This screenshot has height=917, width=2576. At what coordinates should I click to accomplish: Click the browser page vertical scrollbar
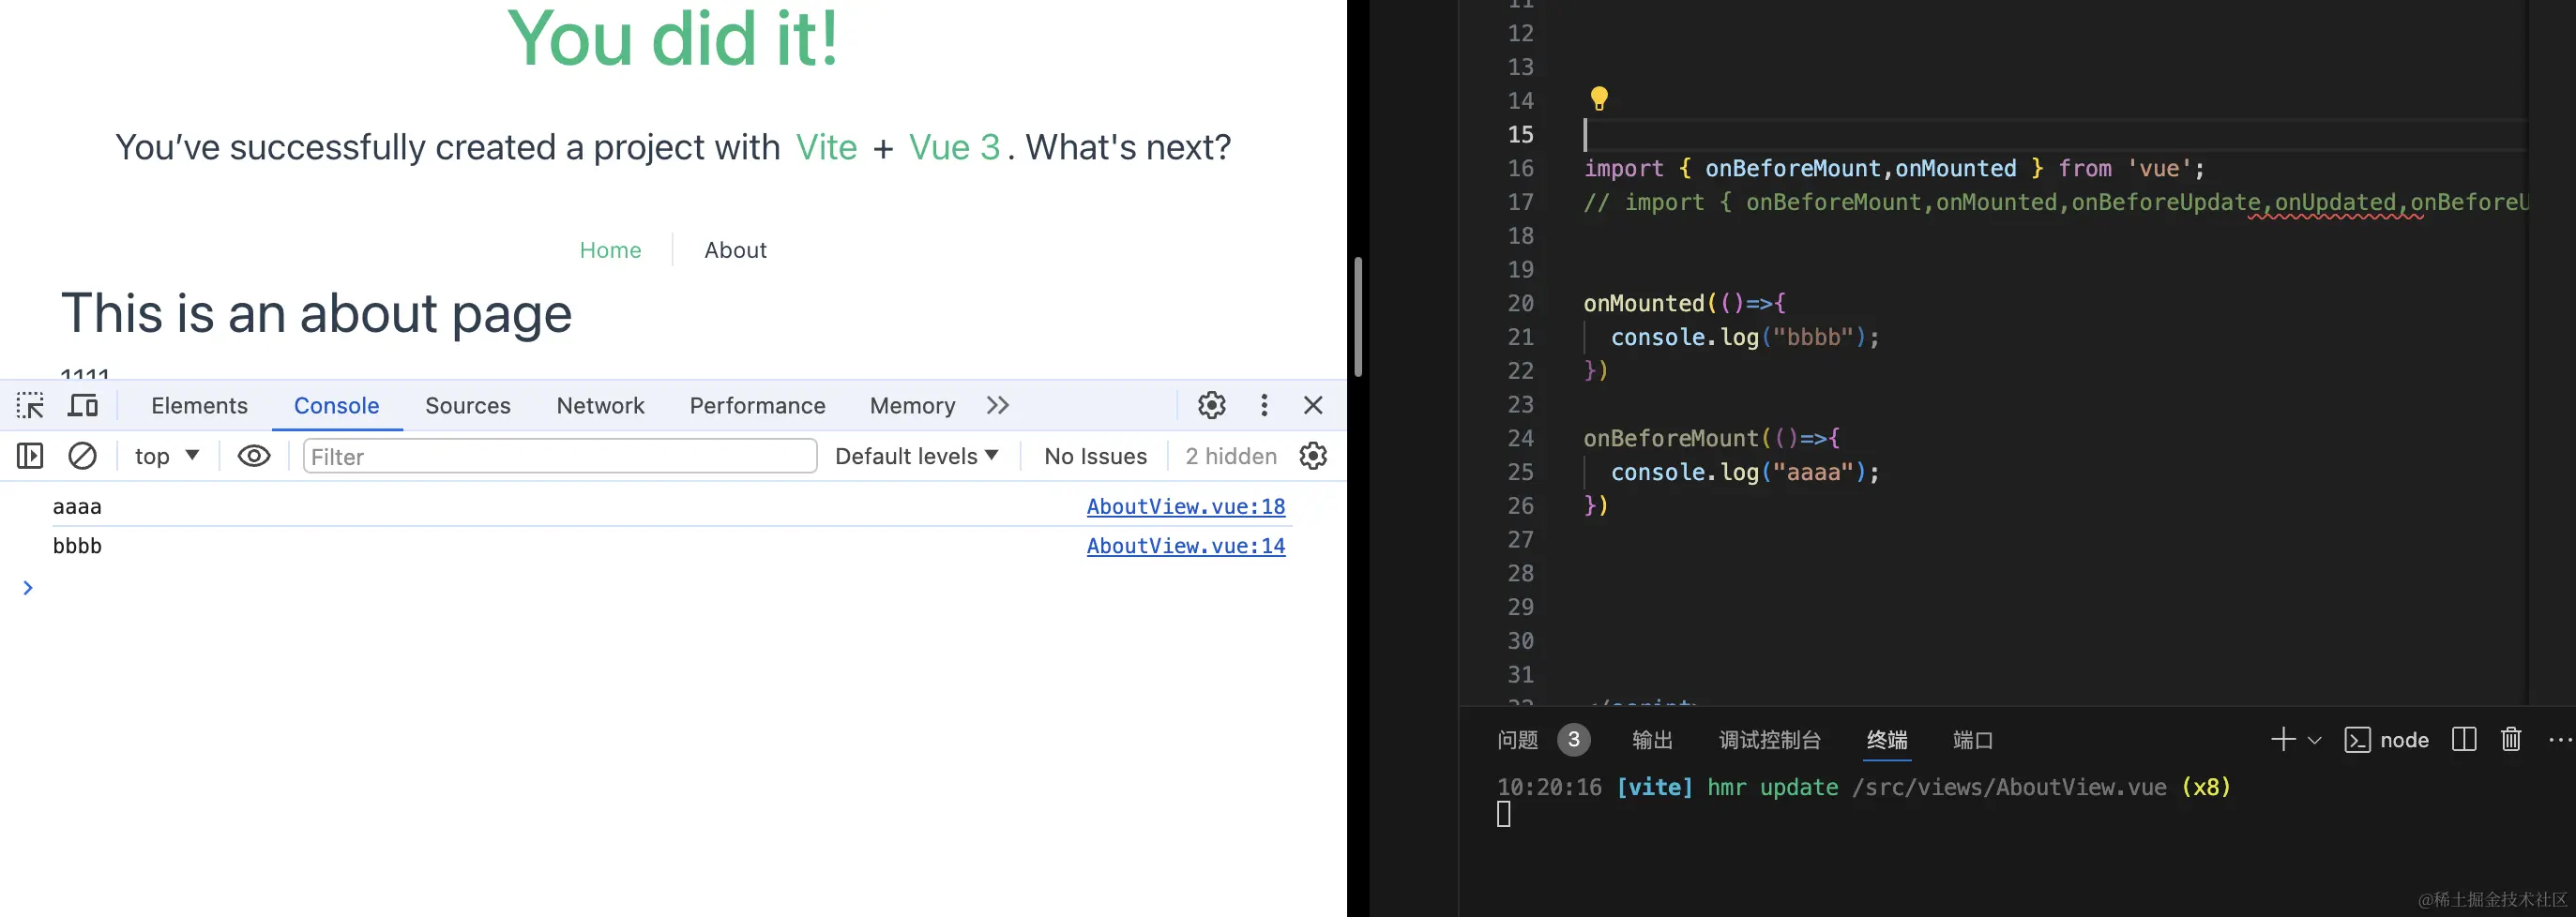1357,316
